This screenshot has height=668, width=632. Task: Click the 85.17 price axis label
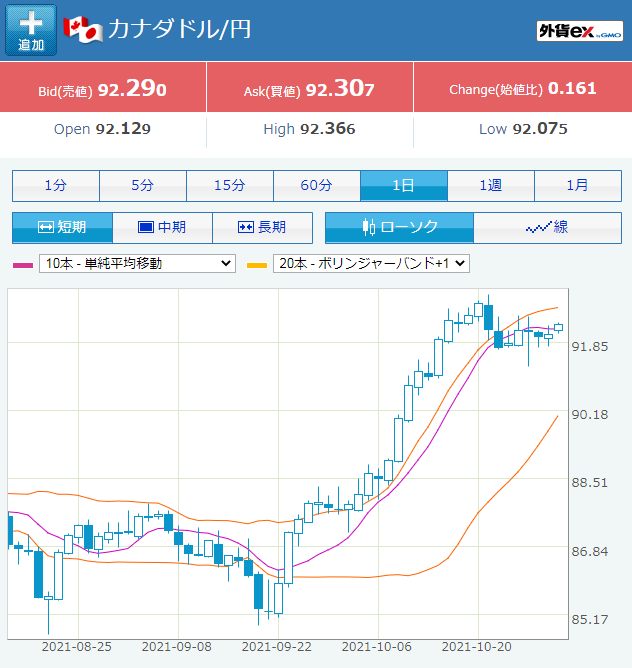click(590, 619)
